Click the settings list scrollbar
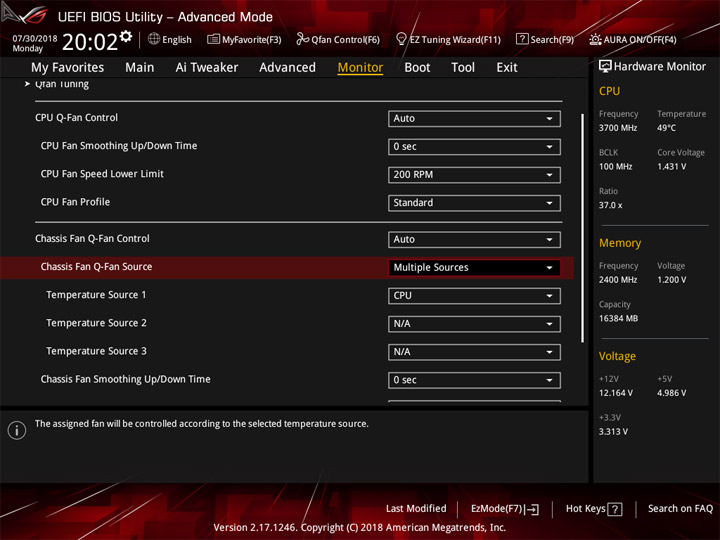Image resolution: width=720 pixels, height=540 pixels. click(582, 228)
